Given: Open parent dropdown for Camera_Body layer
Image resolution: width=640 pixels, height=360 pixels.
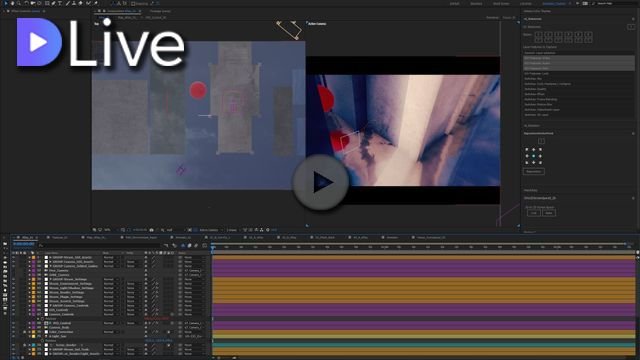Looking at the screenshot, I should (194, 327).
